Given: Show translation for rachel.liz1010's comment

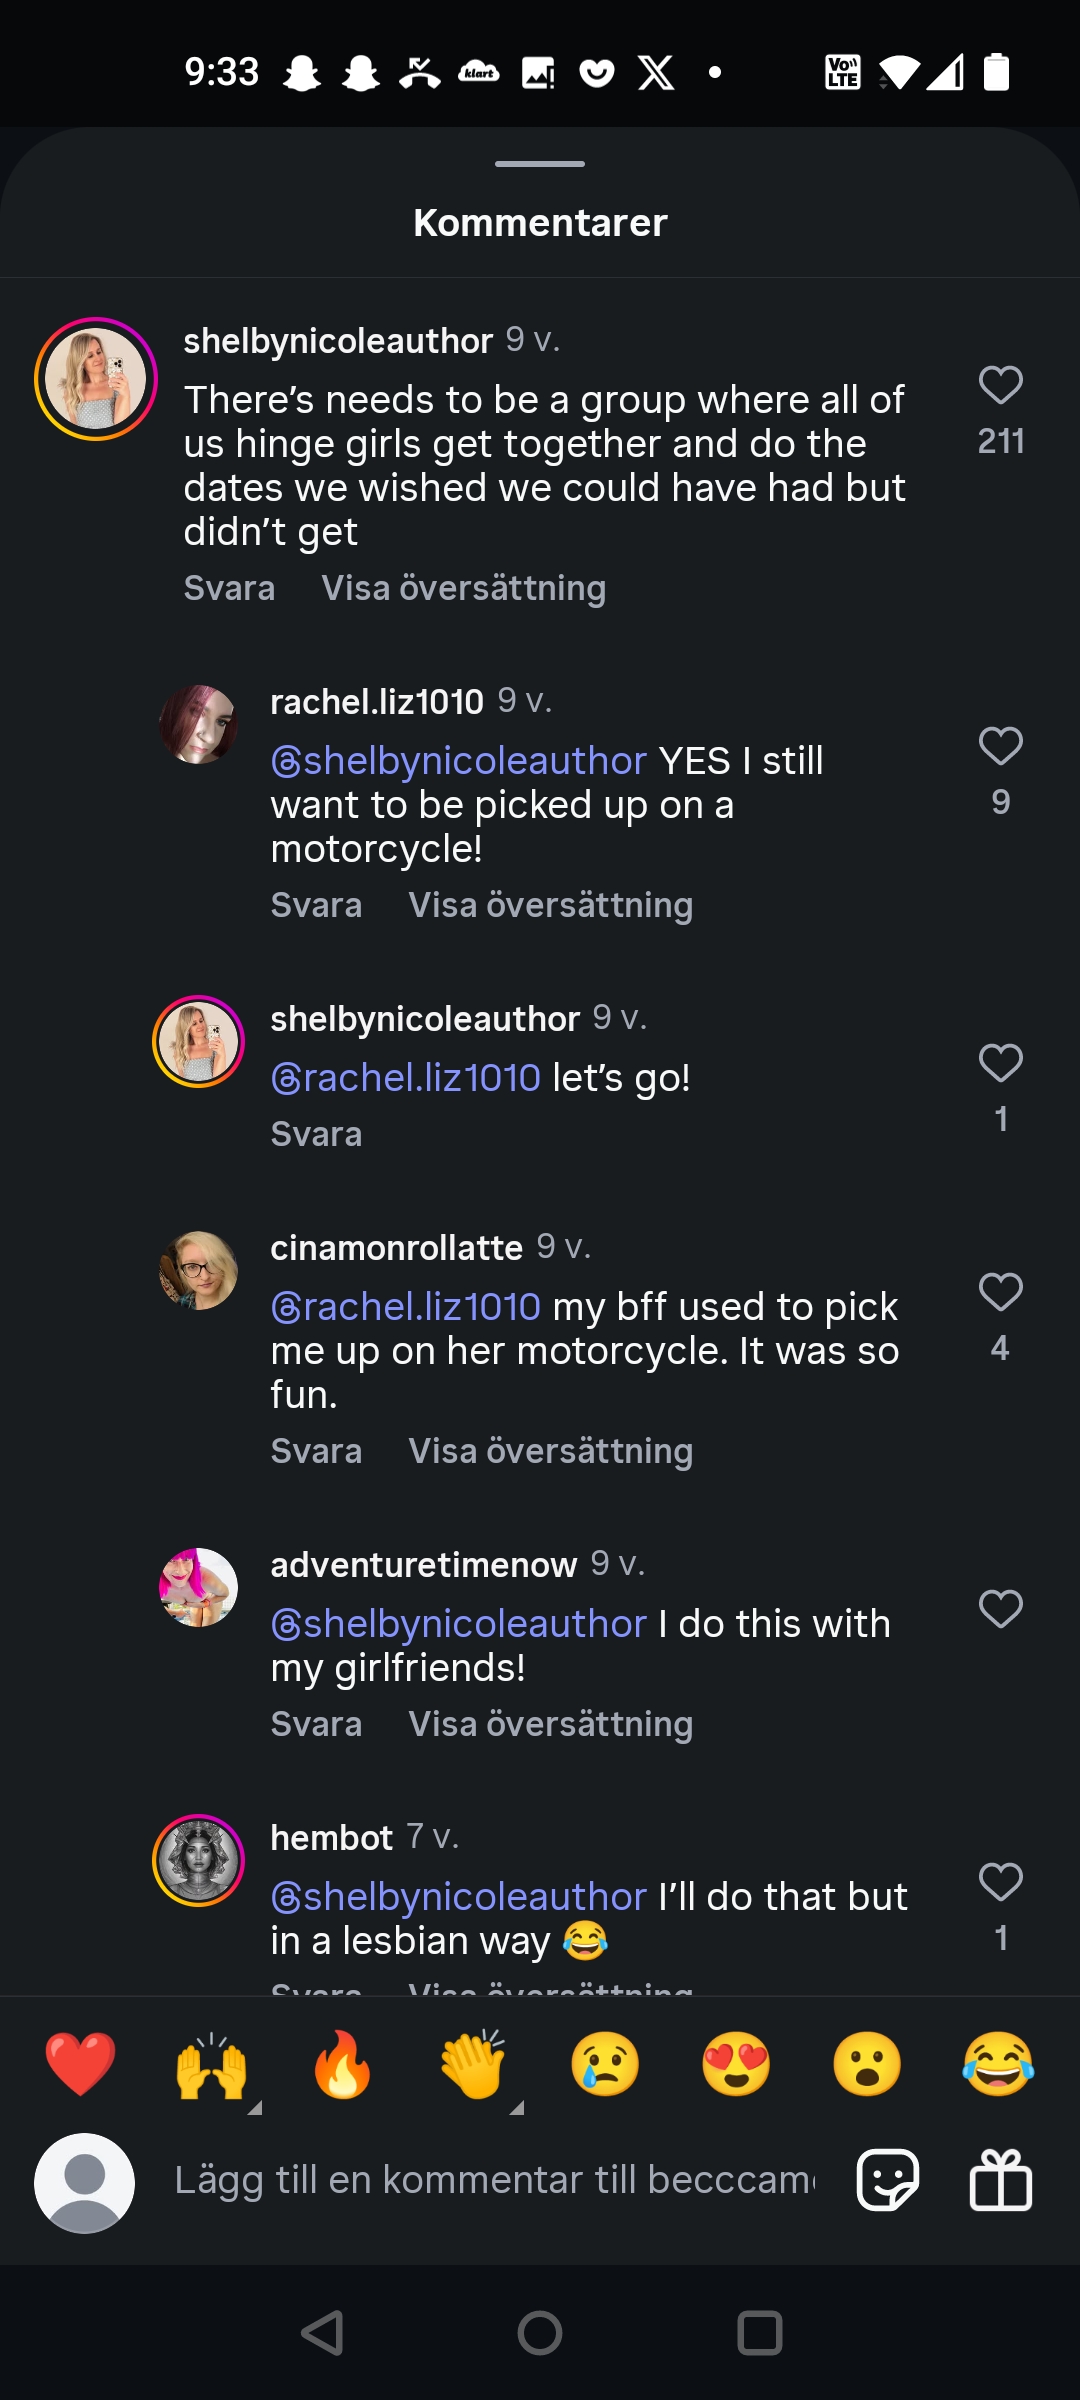Looking at the screenshot, I should [550, 905].
